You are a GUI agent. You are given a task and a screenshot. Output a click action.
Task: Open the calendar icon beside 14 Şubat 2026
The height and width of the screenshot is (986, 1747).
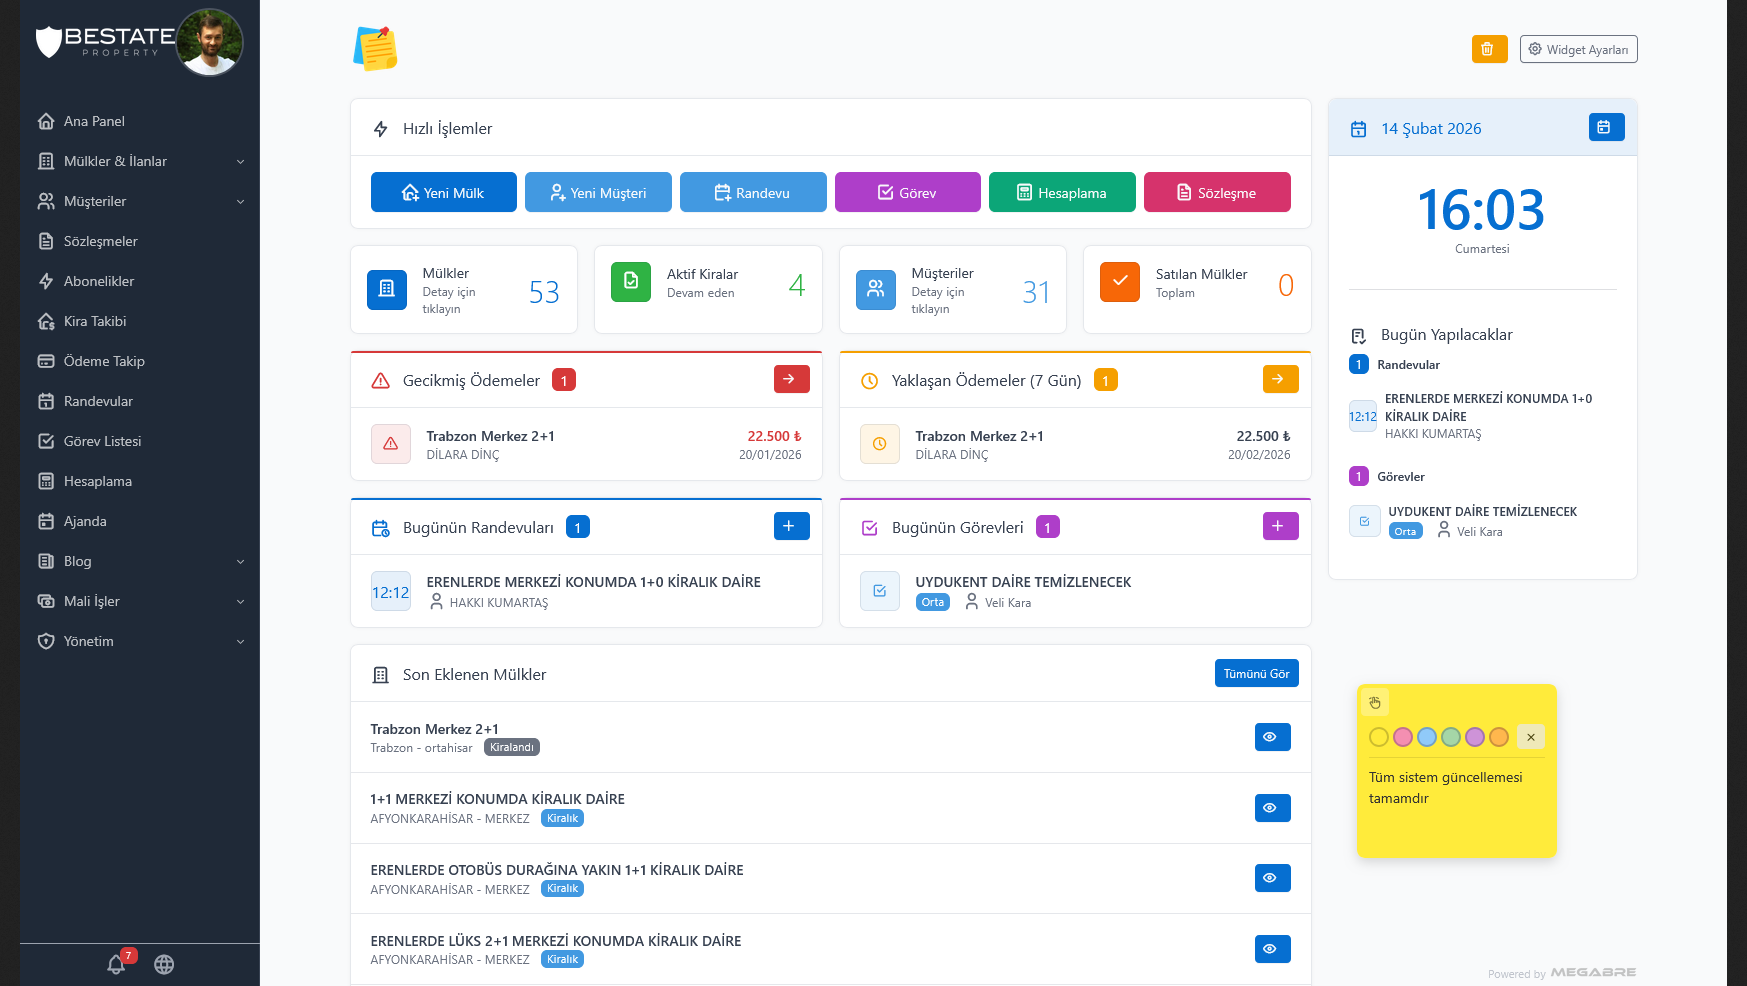click(x=1606, y=127)
